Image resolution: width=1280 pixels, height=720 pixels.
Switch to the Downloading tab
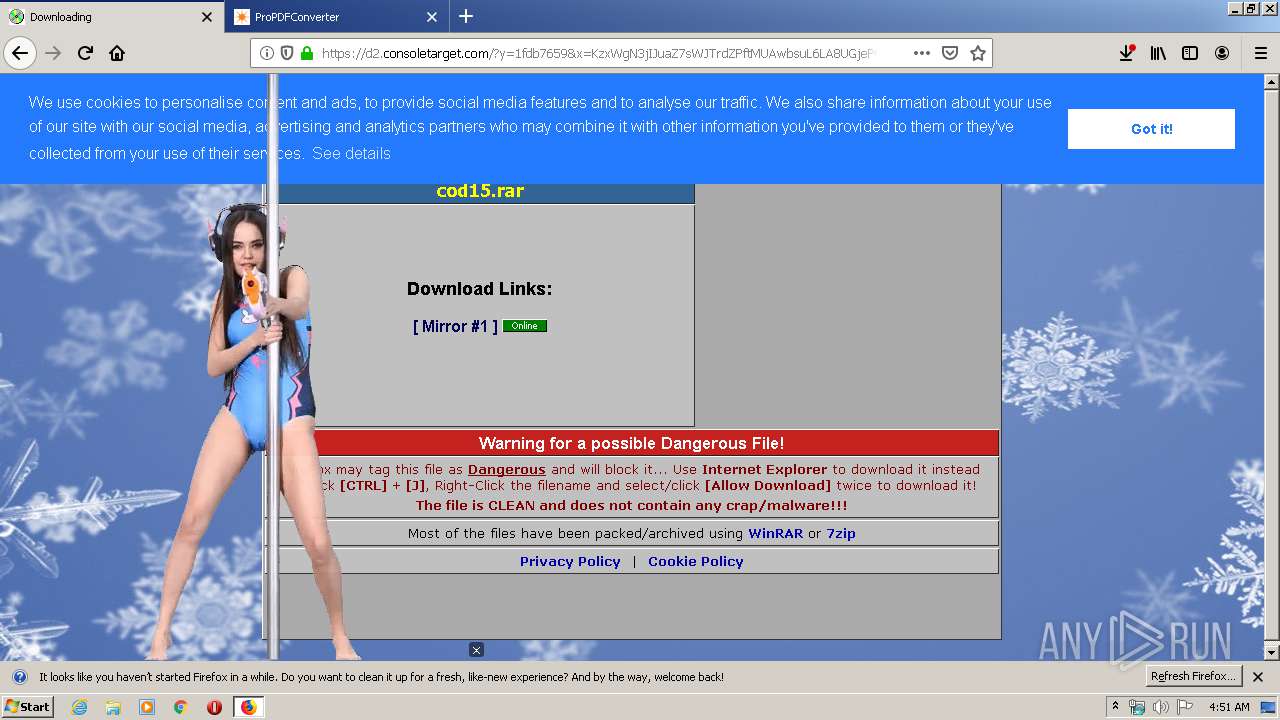[x=110, y=17]
